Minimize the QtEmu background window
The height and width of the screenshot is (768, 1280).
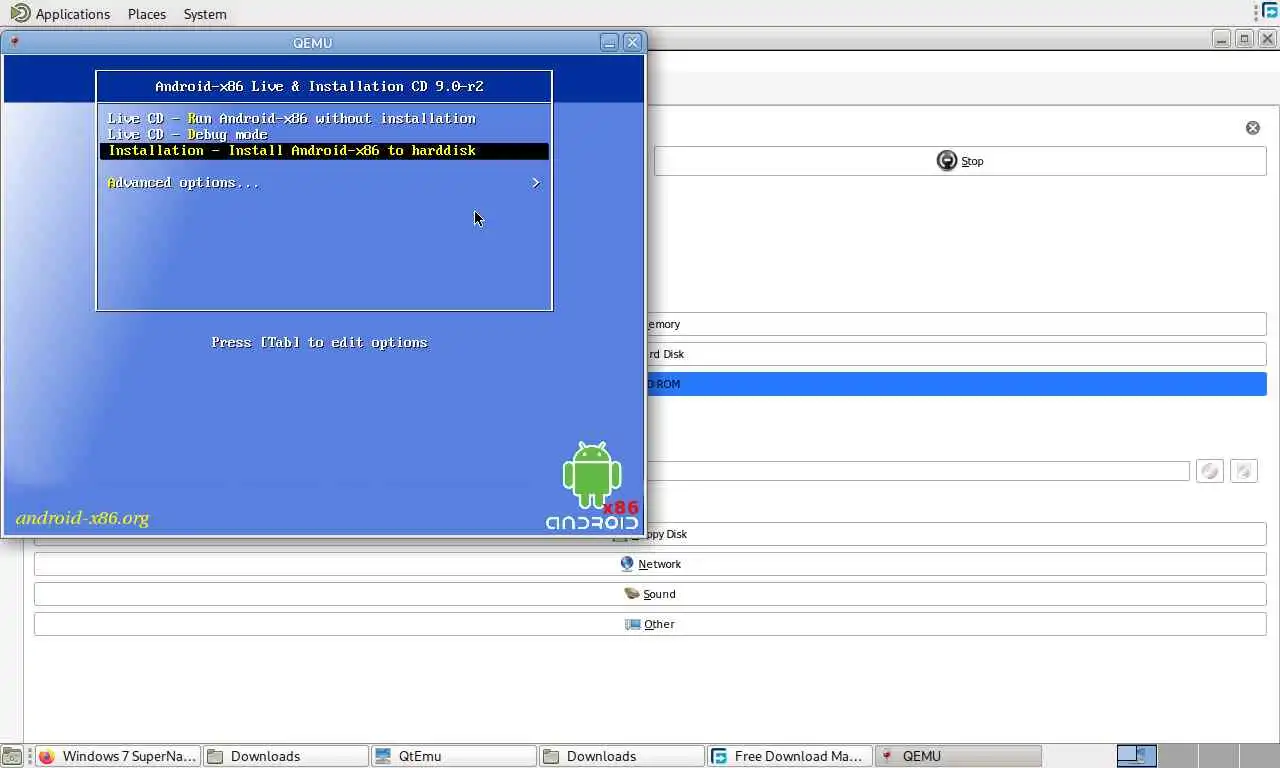pos(1222,39)
